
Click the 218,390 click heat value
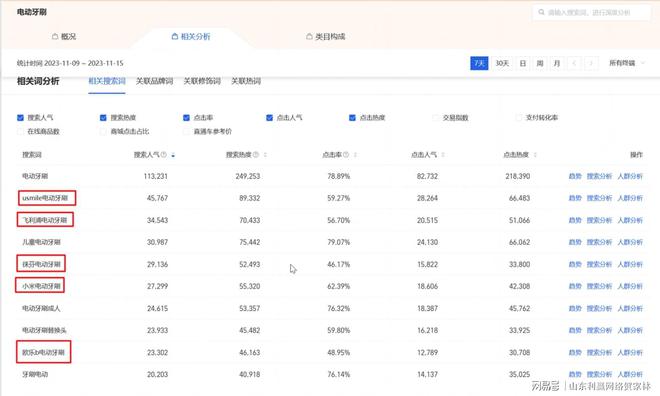[518, 176]
